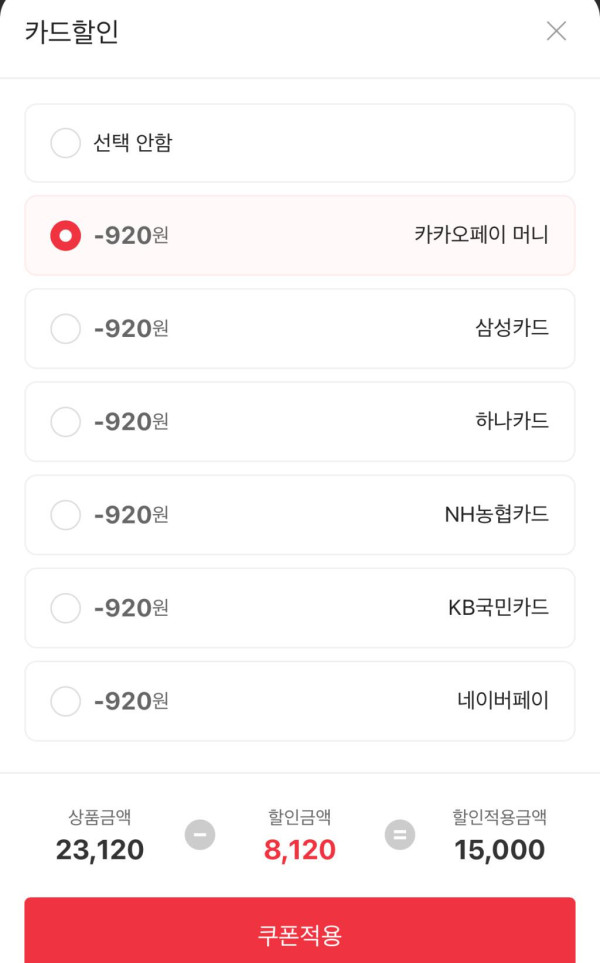This screenshot has width=600, height=963.
Task: Select the 선택 안함 radio button
Action: click(65, 143)
